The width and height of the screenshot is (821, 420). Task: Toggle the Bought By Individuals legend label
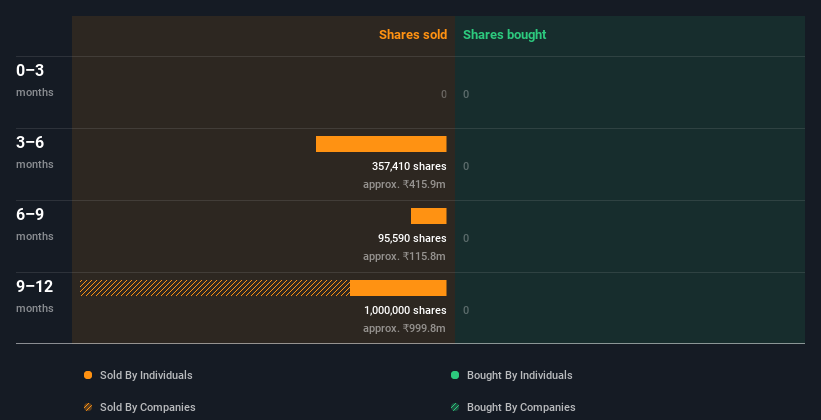[x=519, y=375]
